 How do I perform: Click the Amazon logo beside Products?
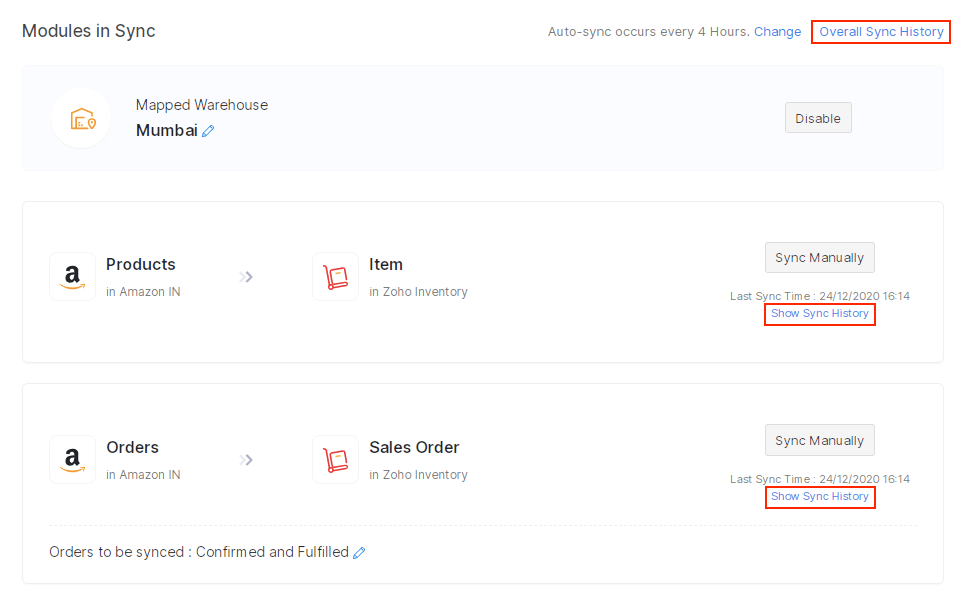(72, 276)
